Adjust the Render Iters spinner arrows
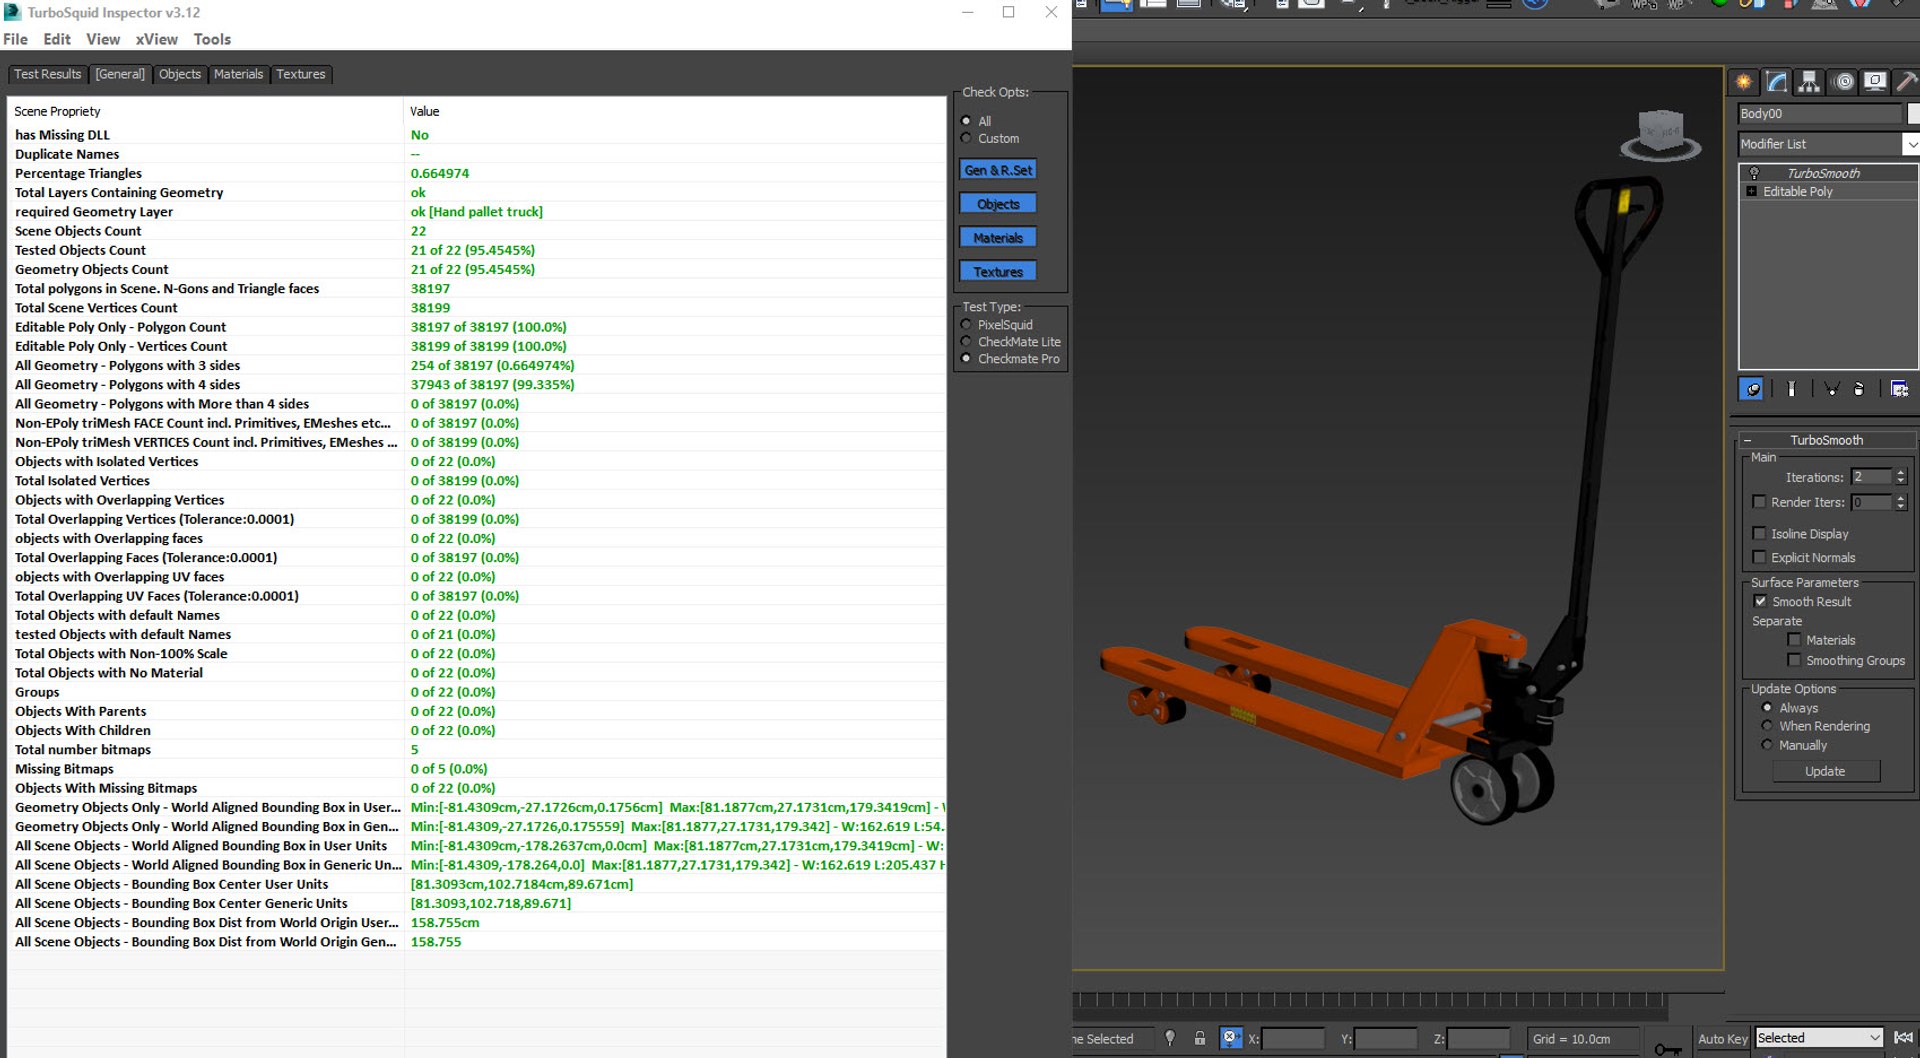 pos(1901,502)
